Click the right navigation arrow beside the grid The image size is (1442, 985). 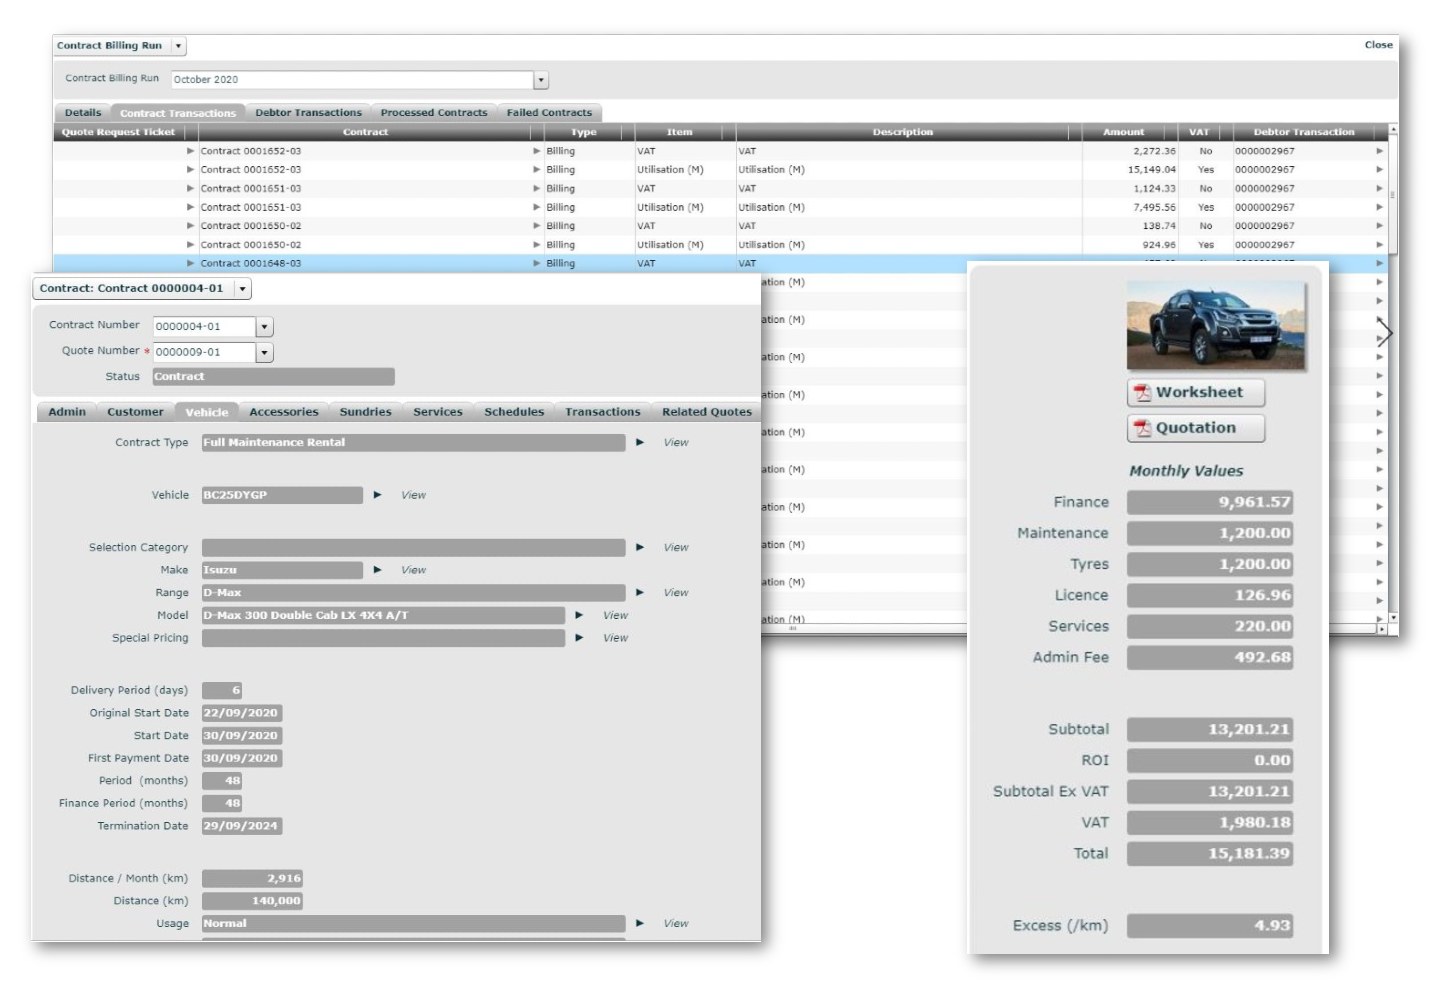pyautogui.click(x=1385, y=331)
